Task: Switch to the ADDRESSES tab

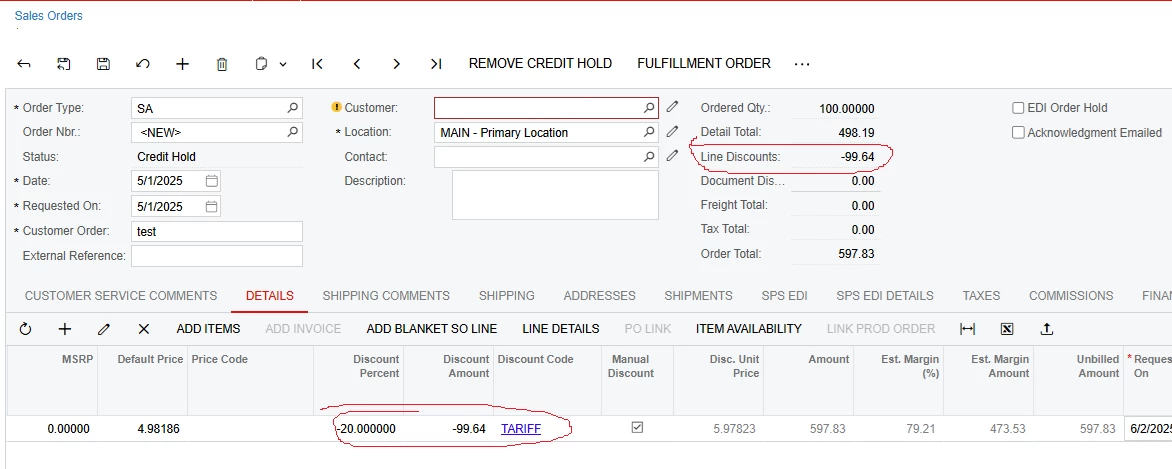Action: (599, 295)
